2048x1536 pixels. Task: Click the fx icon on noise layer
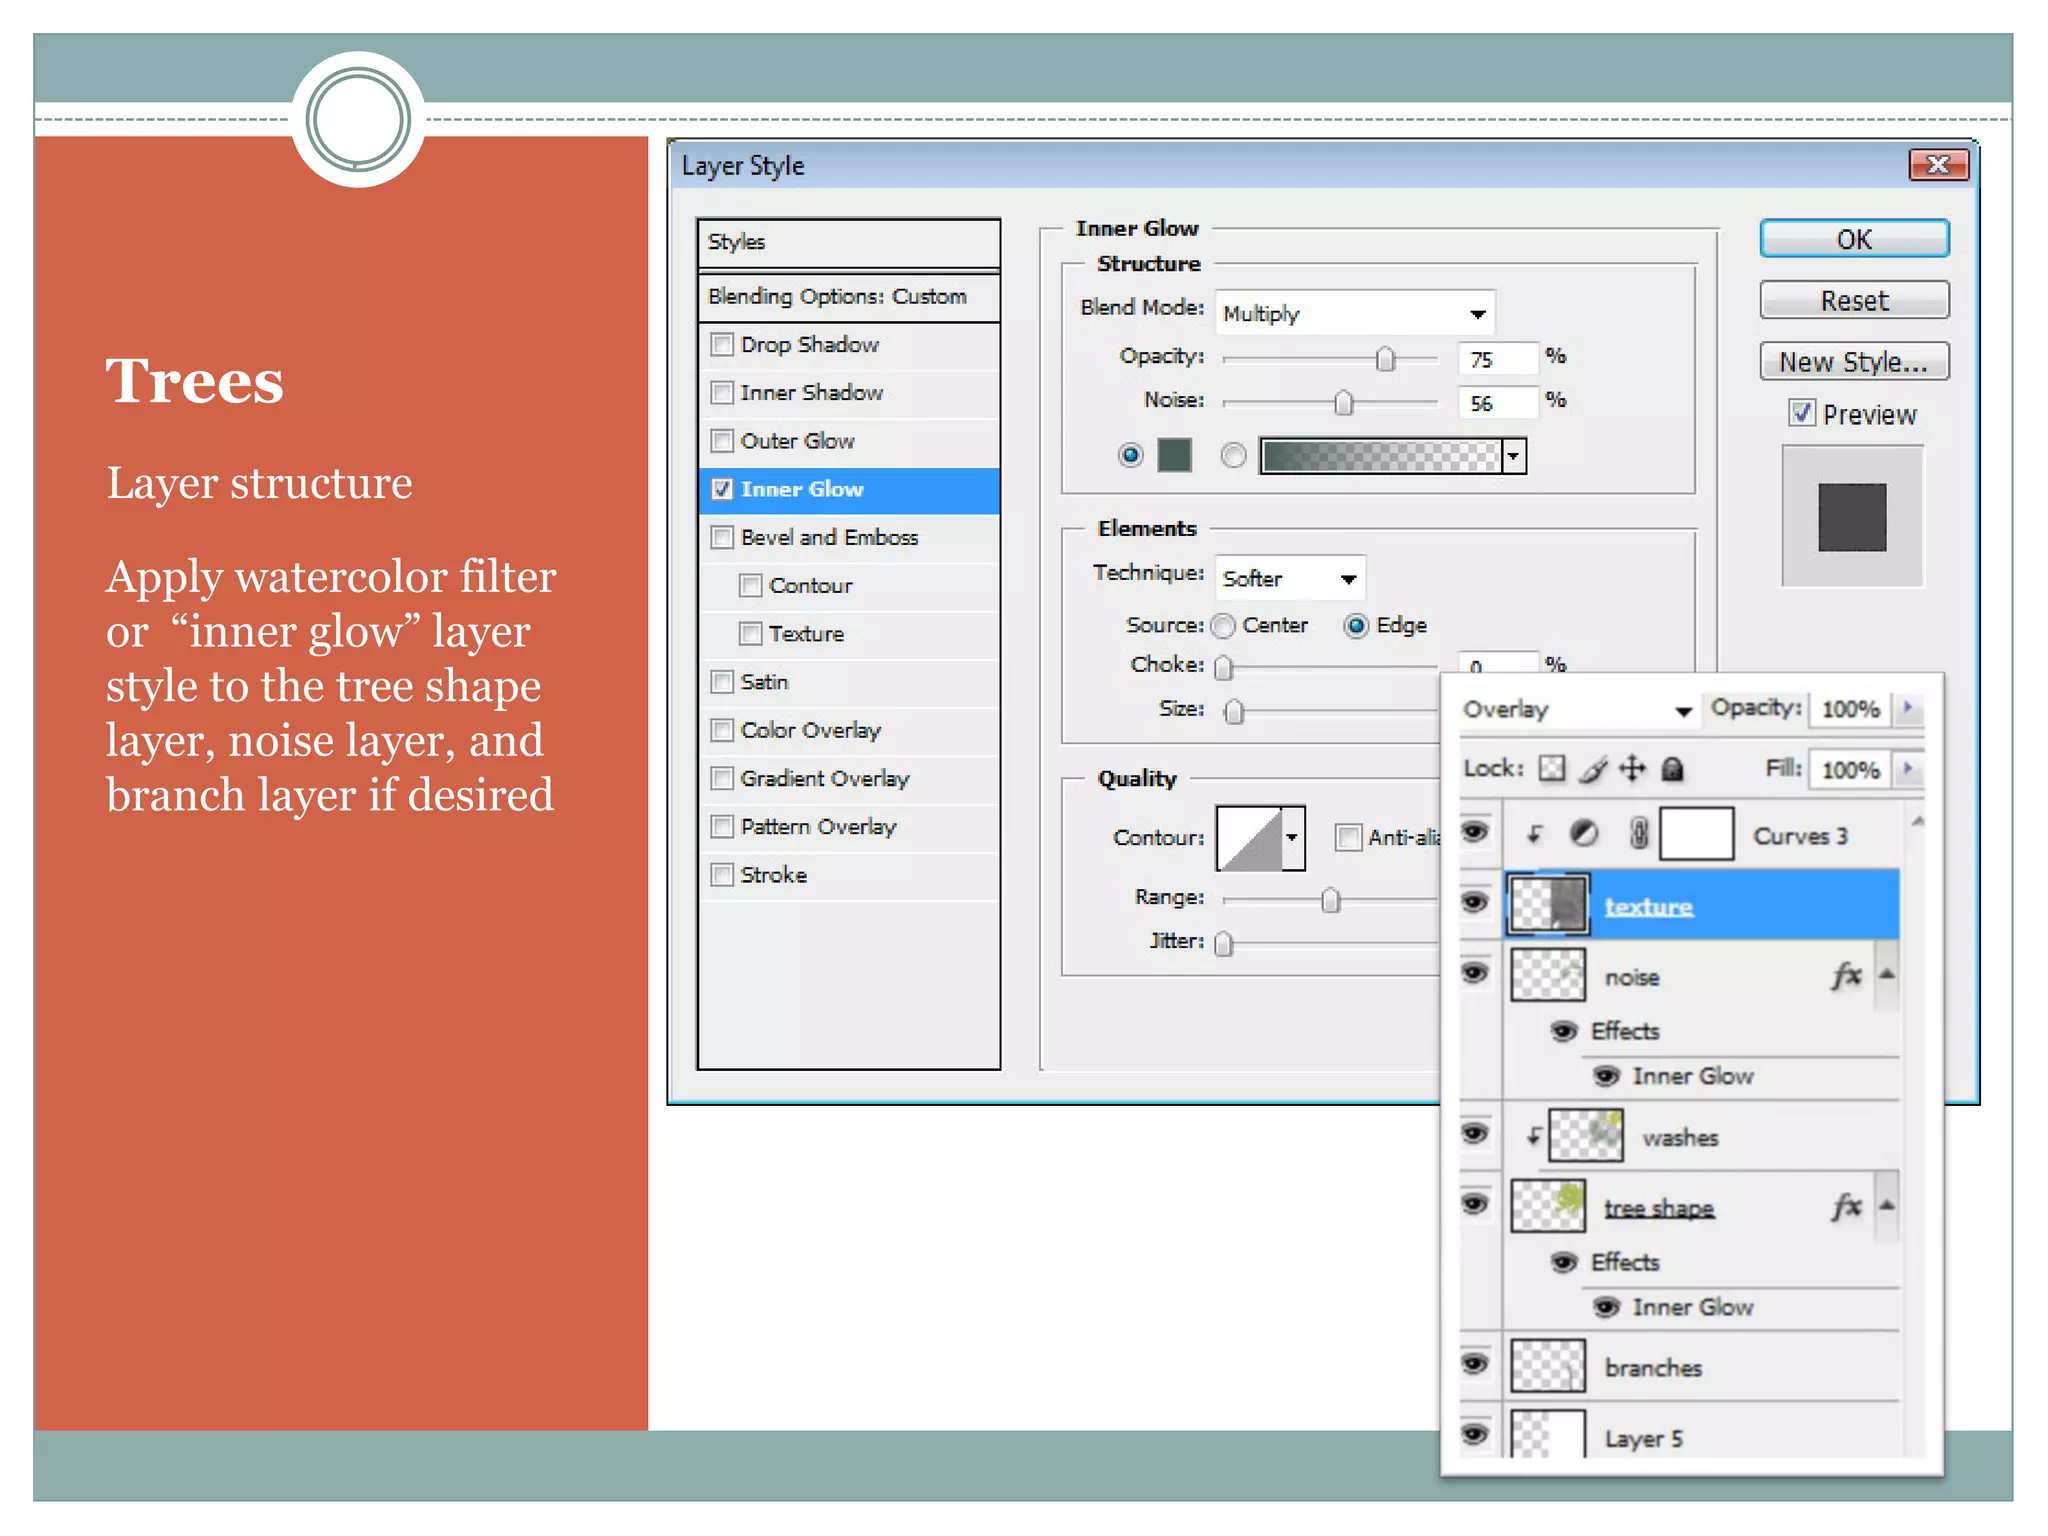(x=1845, y=975)
